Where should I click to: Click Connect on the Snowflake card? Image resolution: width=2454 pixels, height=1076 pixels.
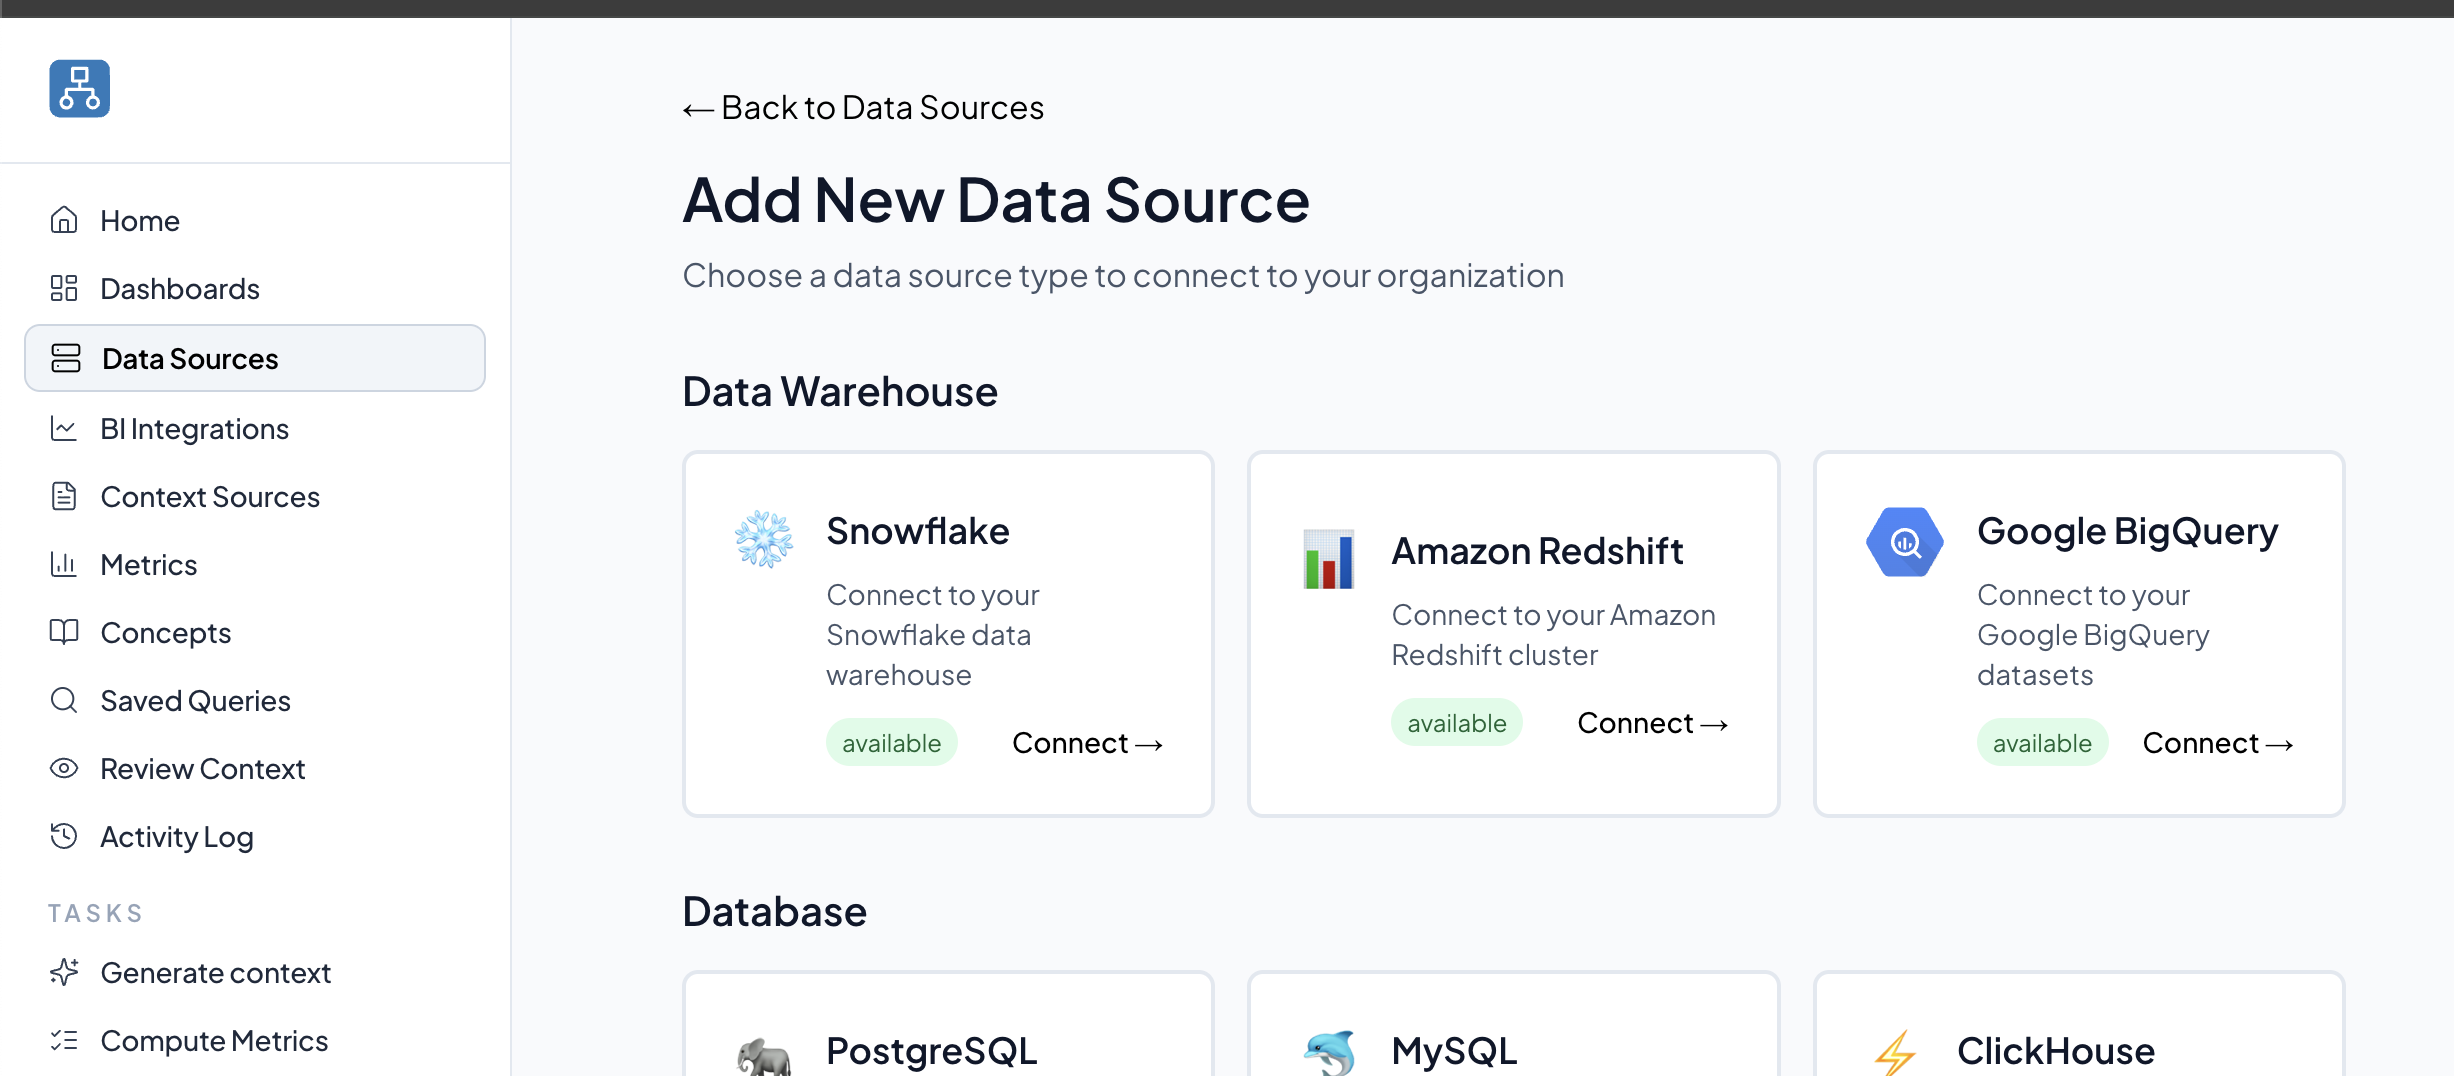pyautogui.click(x=1087, y=742)
